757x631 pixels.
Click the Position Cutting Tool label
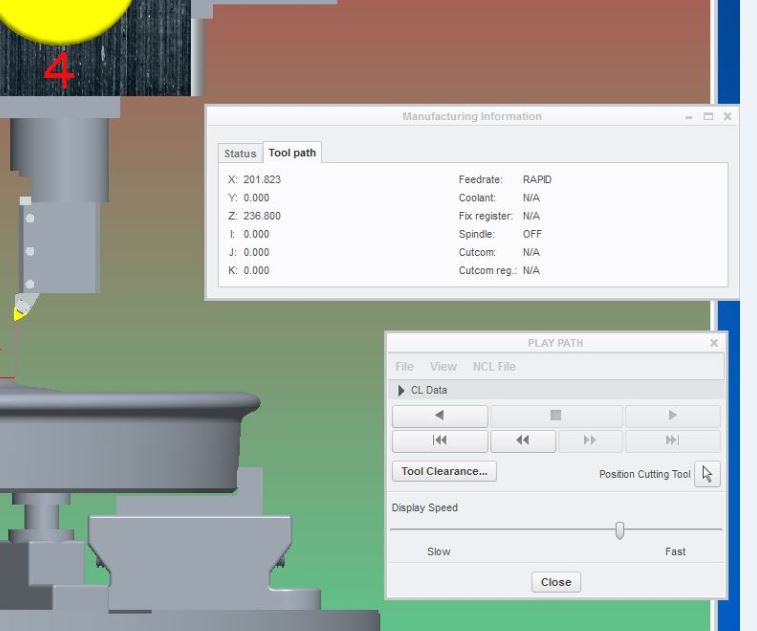pos(645,474)
